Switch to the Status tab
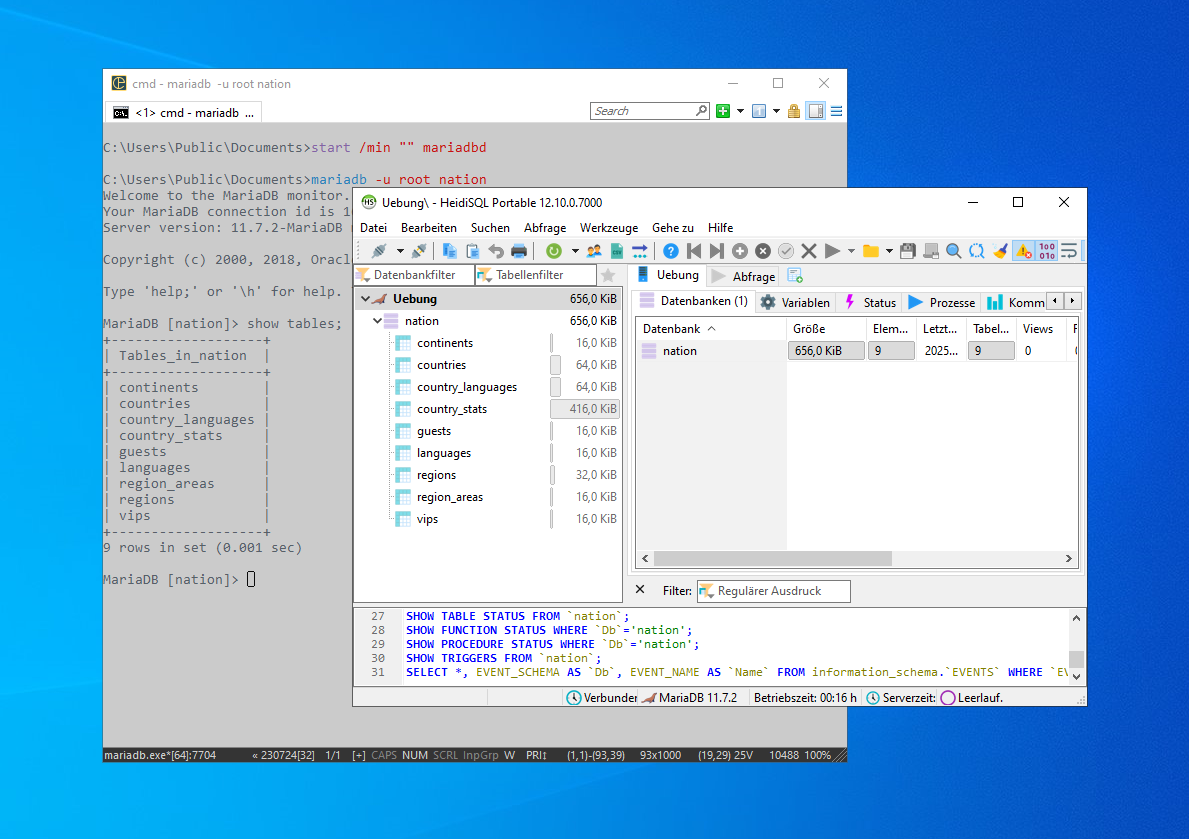 coord(871,302)
